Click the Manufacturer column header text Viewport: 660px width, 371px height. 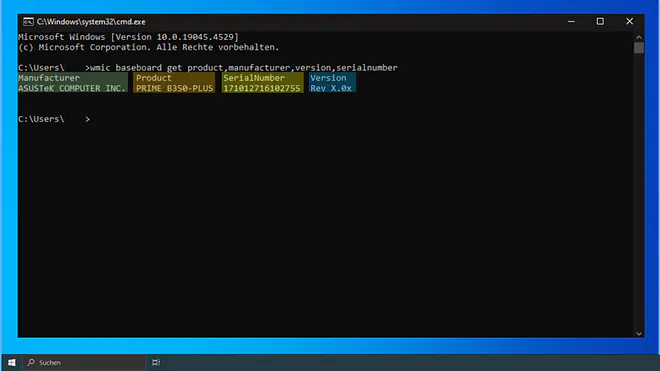(x=49, y=78)
